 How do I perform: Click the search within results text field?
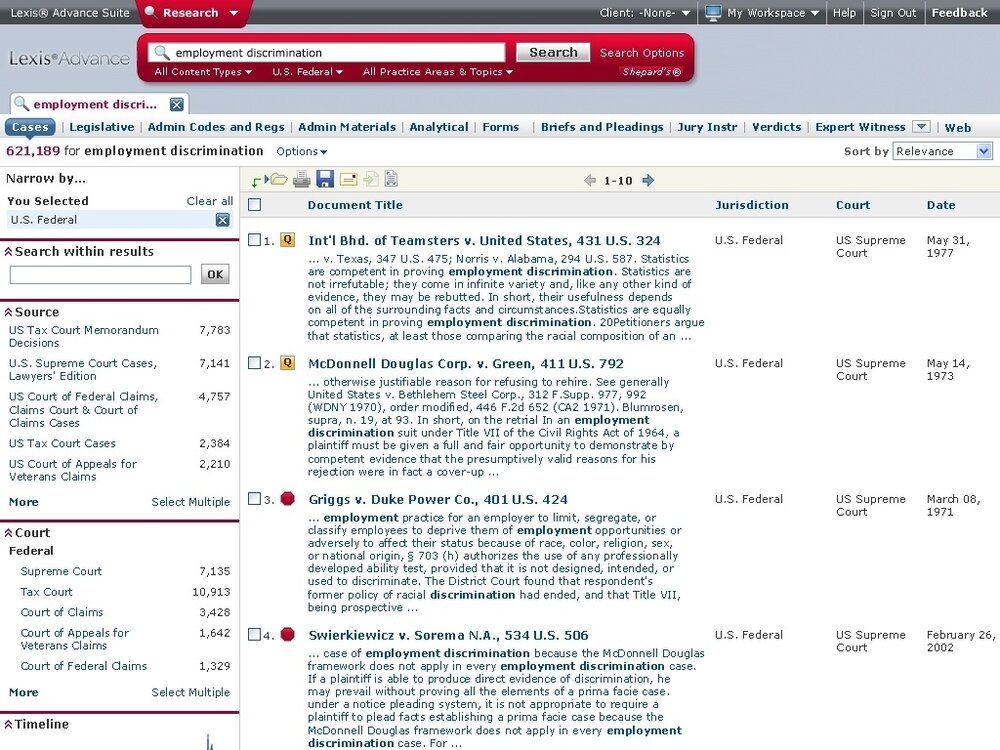[100, 275]
